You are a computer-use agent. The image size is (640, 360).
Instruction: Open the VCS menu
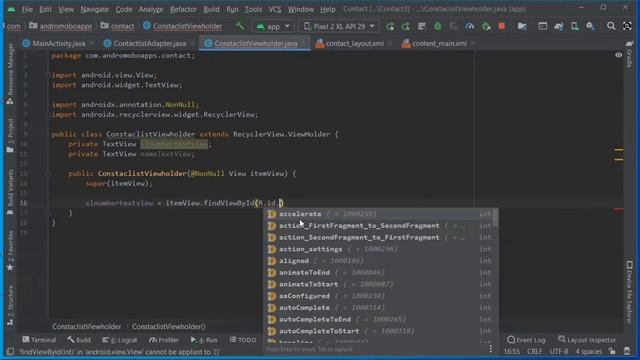coord(275,9)
